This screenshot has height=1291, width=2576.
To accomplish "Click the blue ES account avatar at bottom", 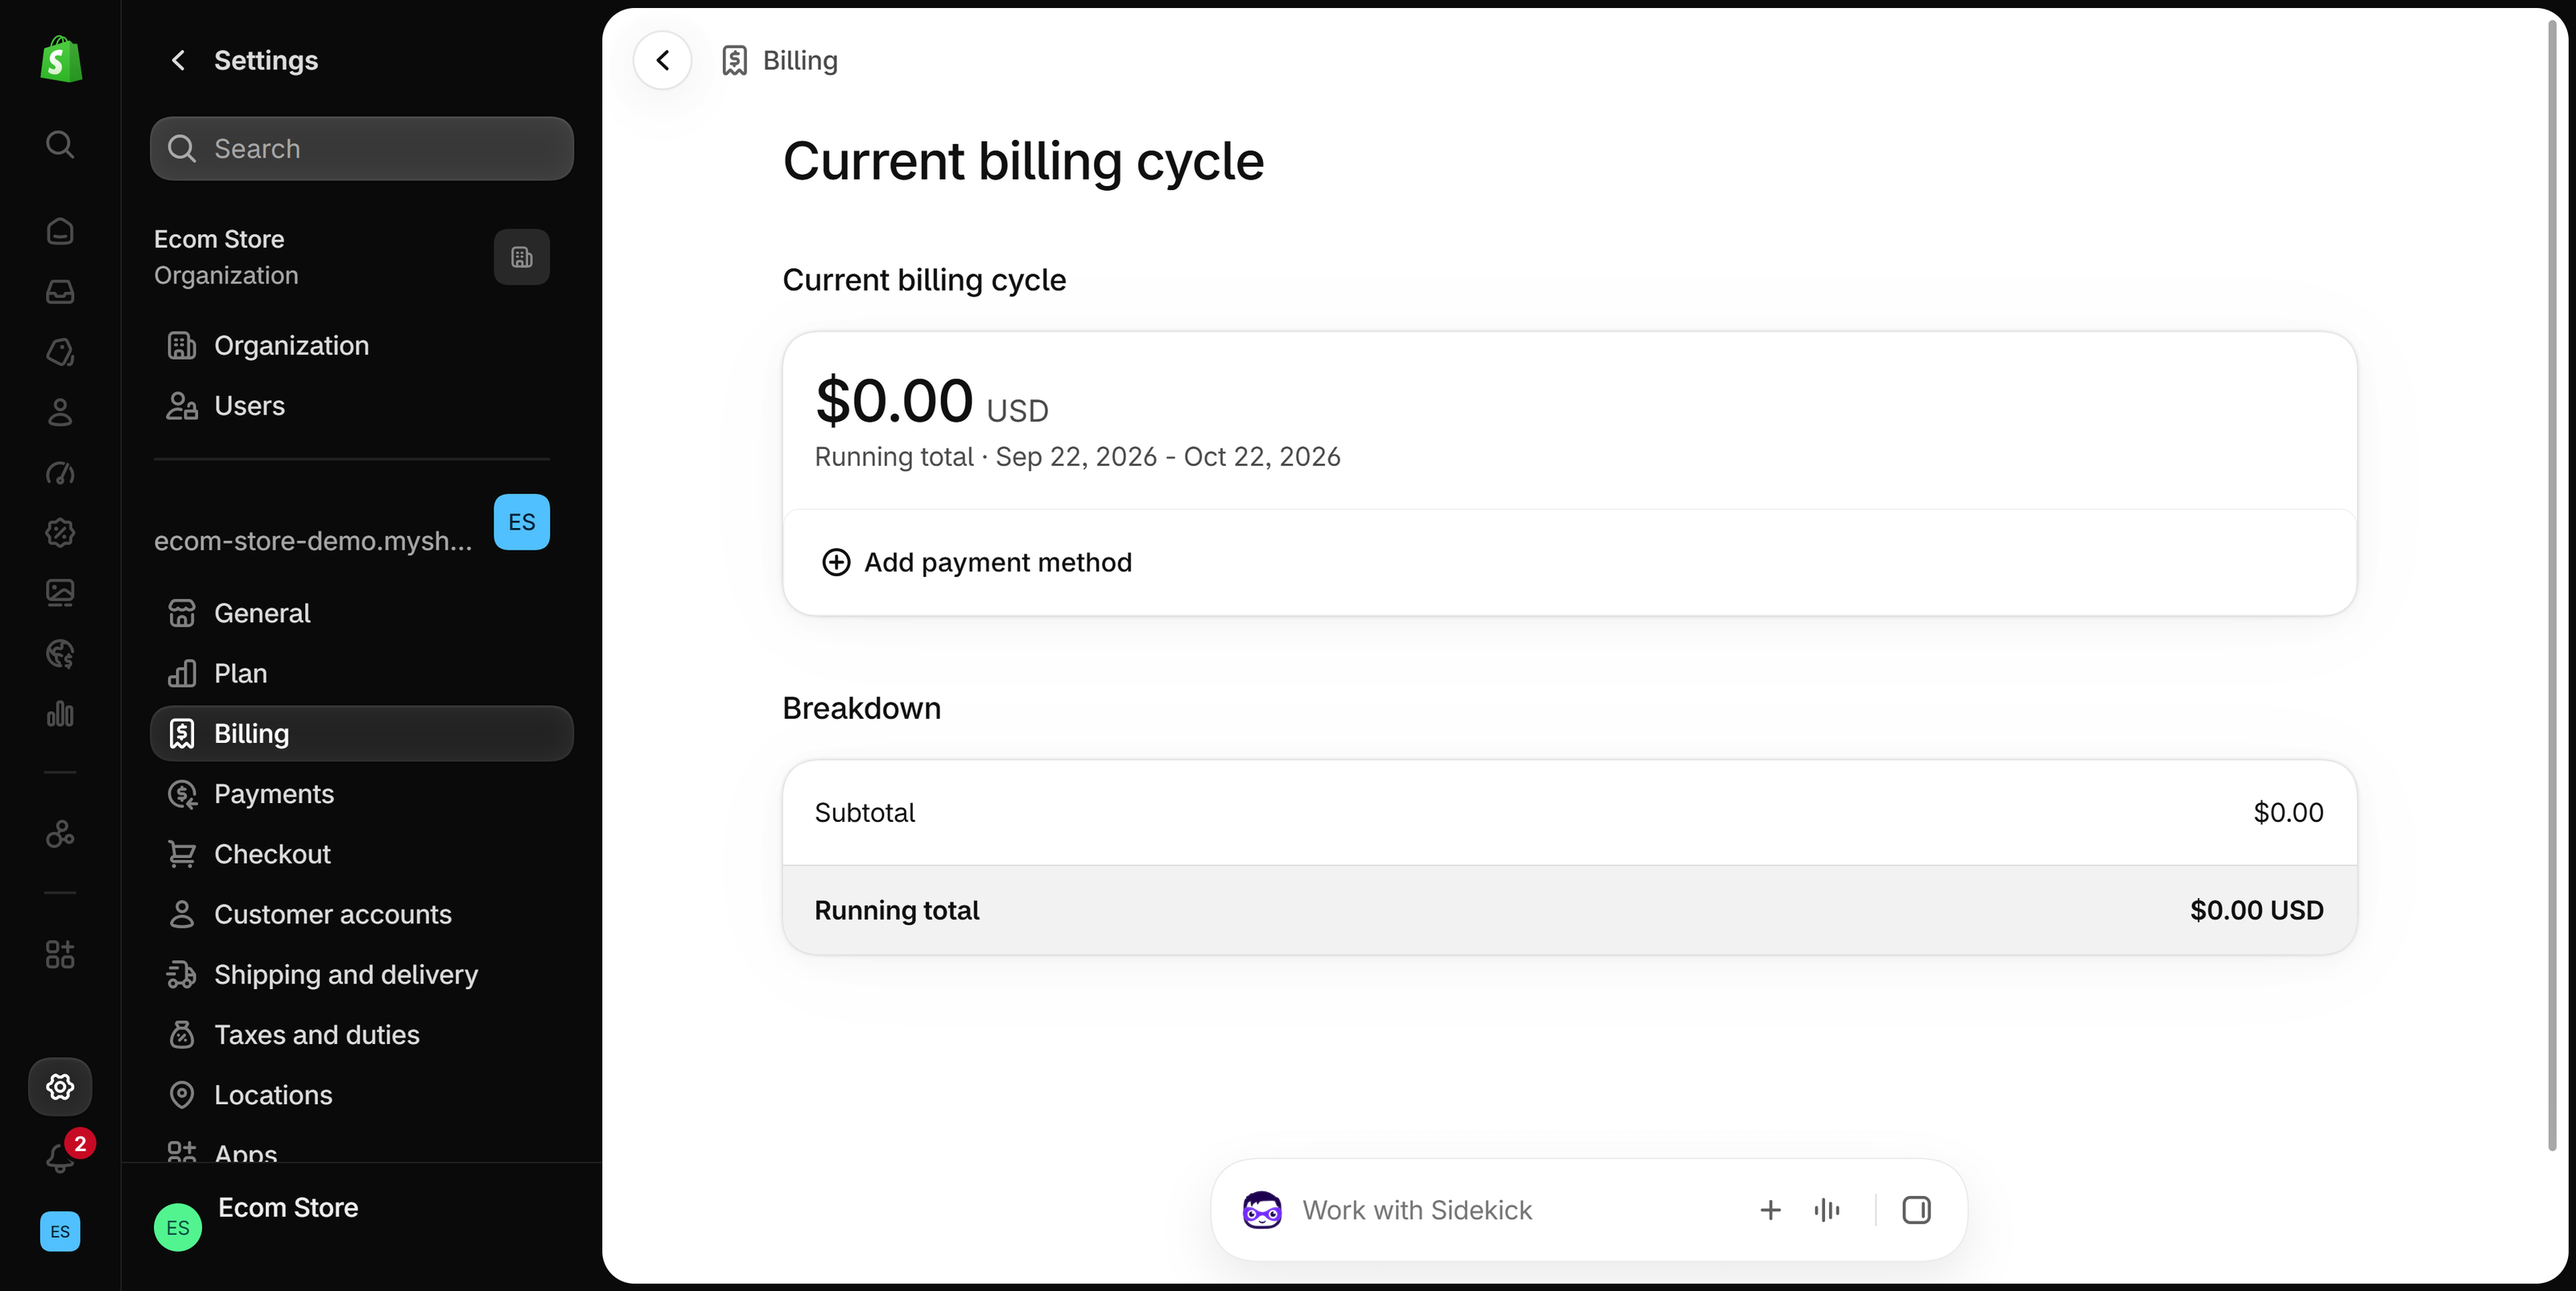I will coord(60,1231).
